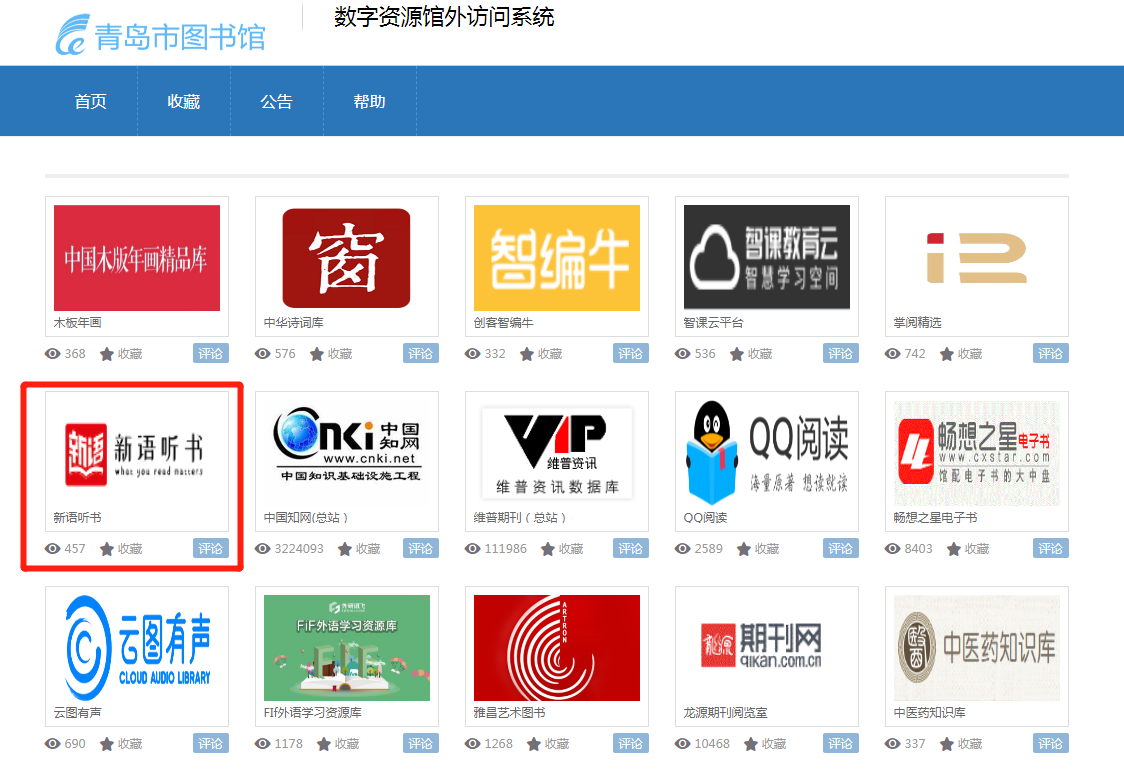Screen dimensions: 1124x779
Task: Comment on 龙源期刊阅览室 via 评论
Action: (x=841, y=743)
